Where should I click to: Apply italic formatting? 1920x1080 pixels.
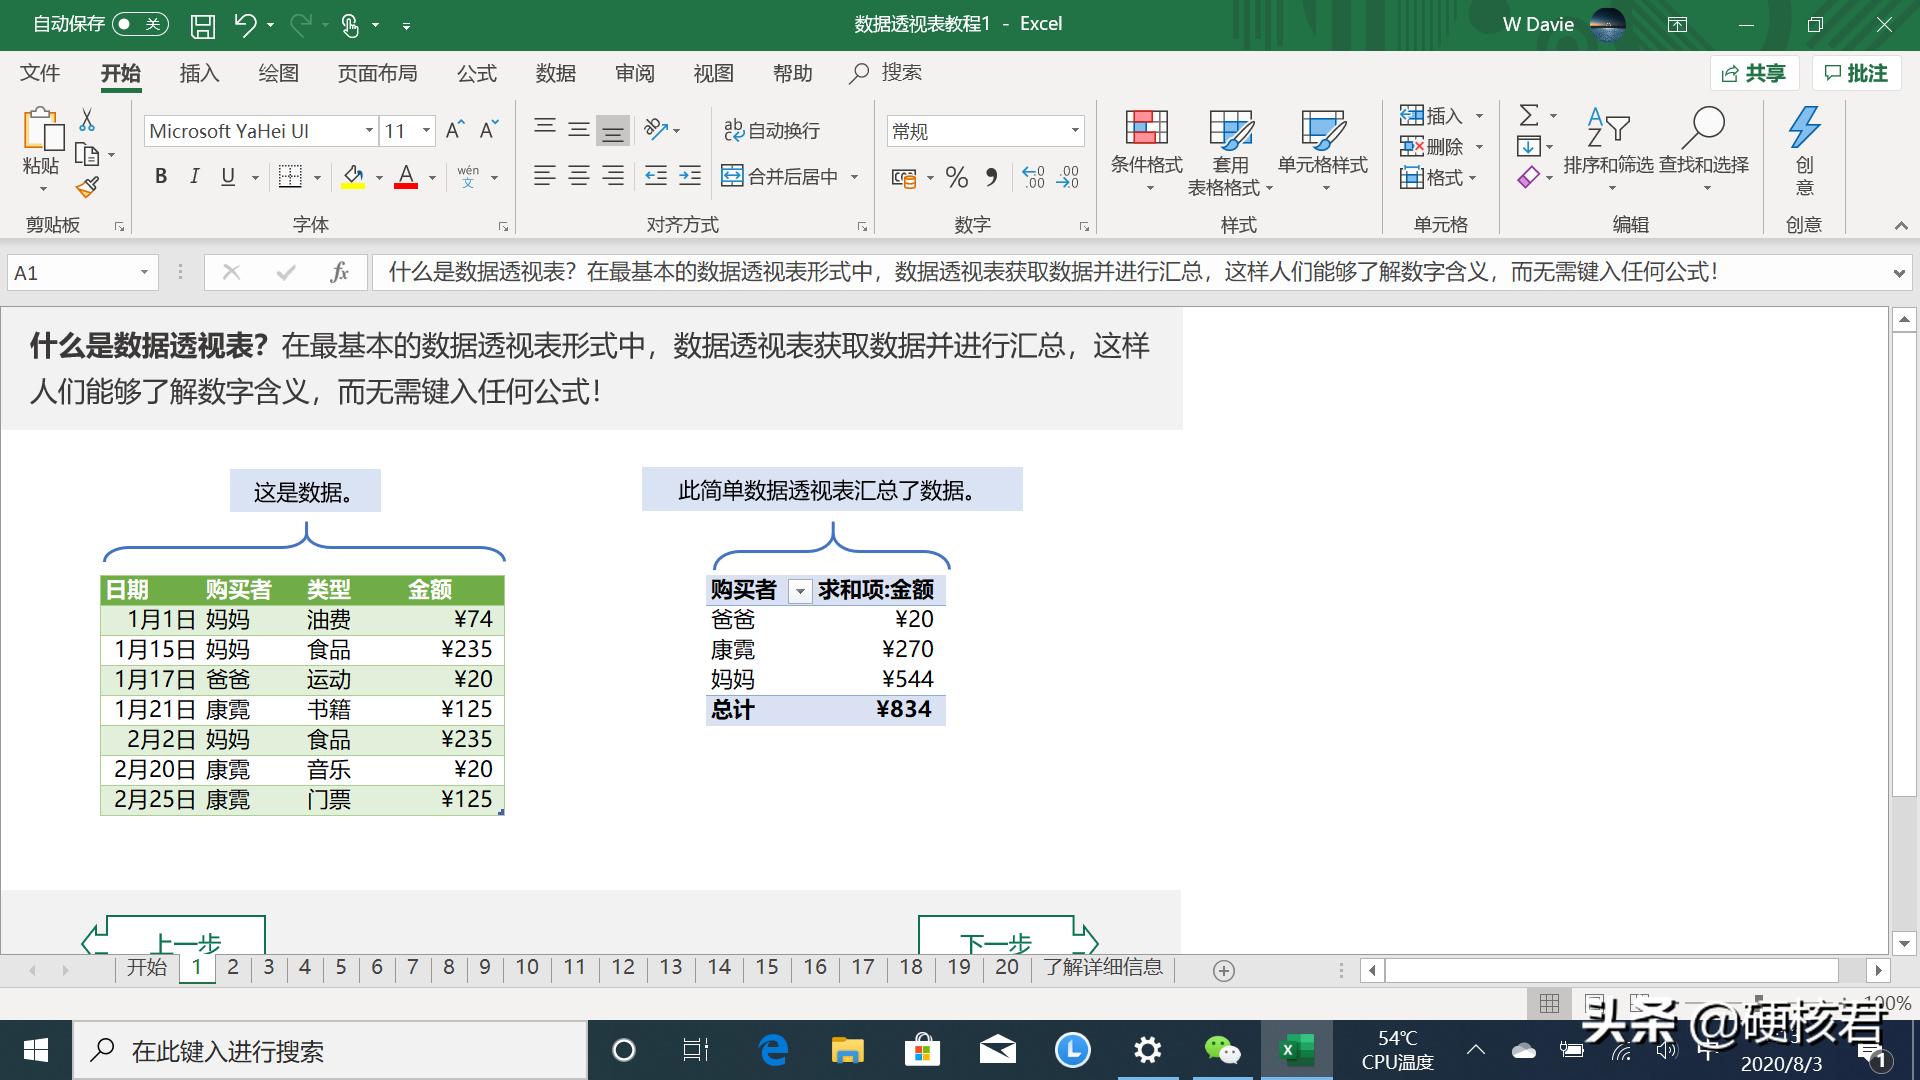(x=194, y=176)
